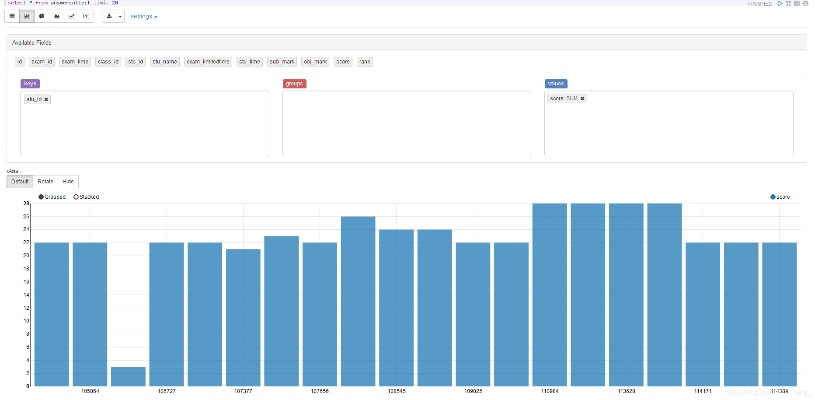Switch to line chart icon
815x400 pixels.
(70, 17)
